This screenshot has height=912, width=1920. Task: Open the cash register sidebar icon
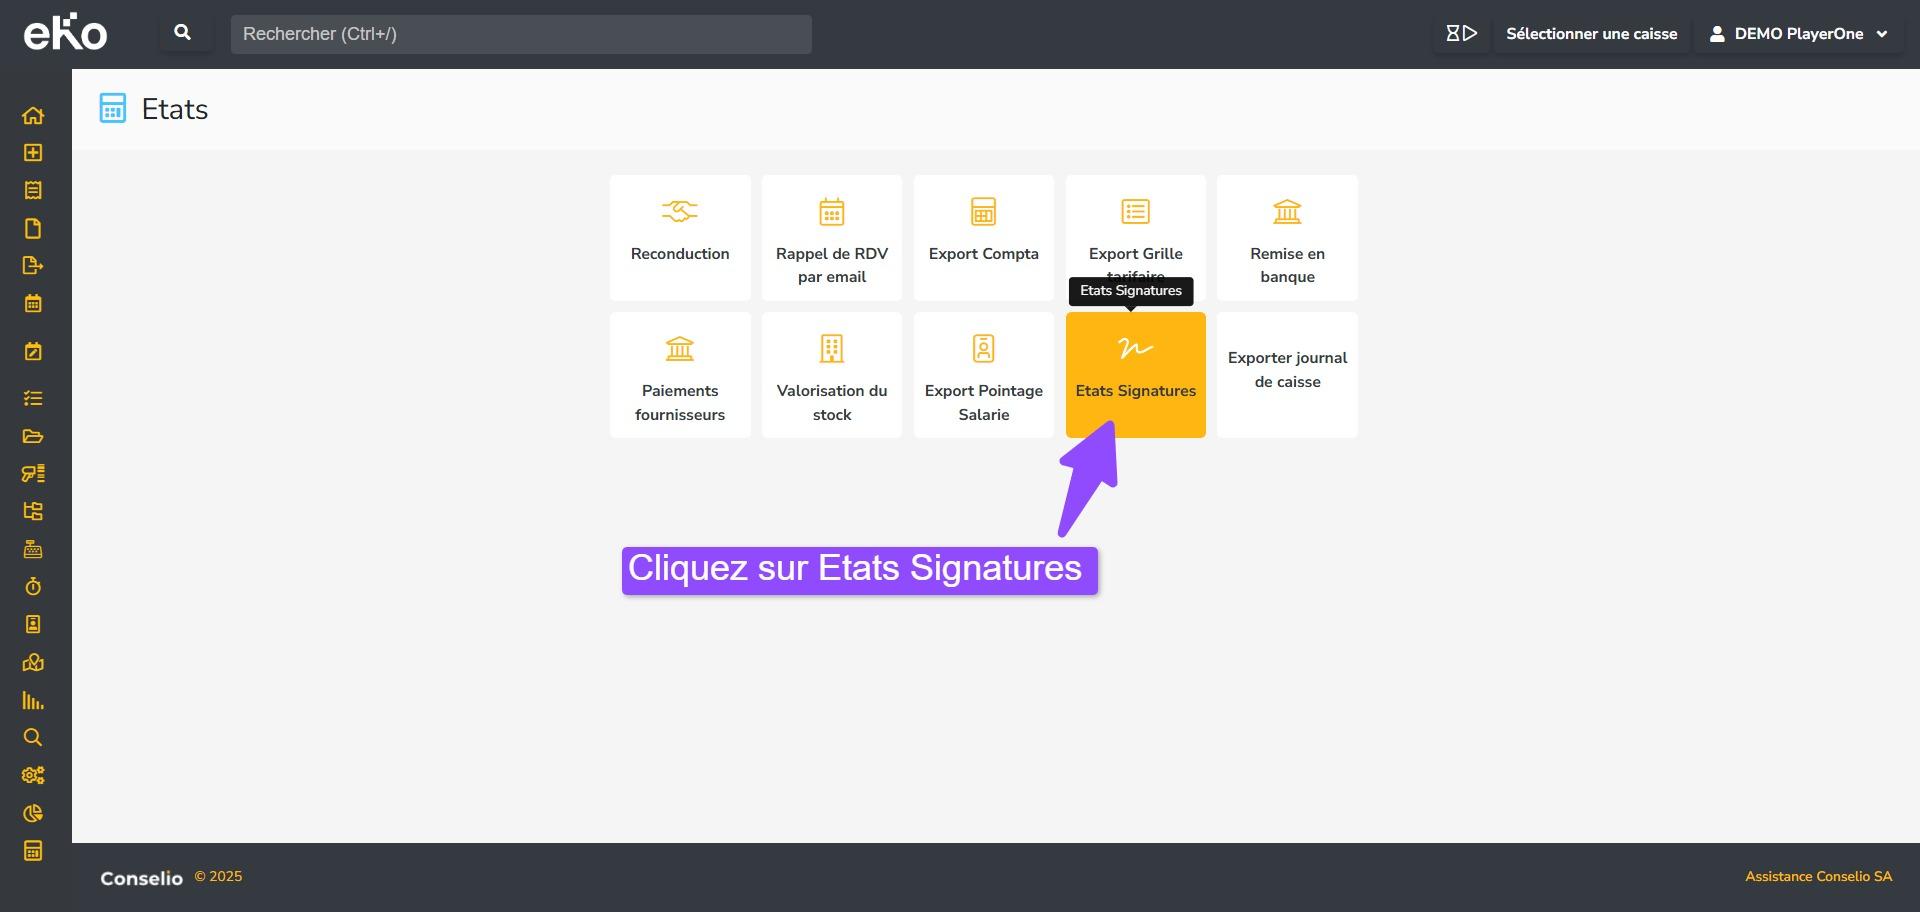(x=33, y=549)
